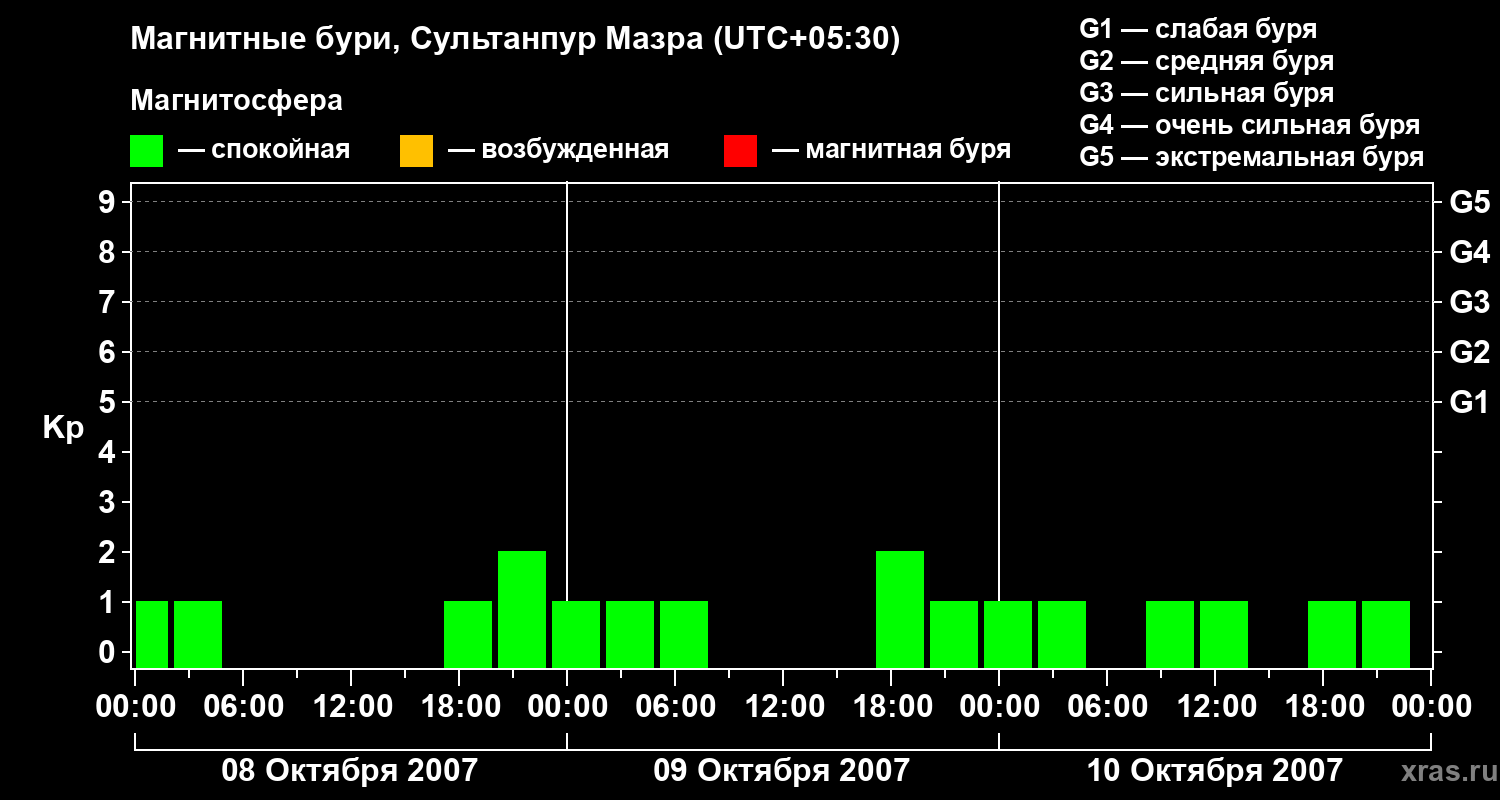1500x800 pixels.
Task: Click the 'G2' label on the right axis
Action: [x=1469, y=352]
